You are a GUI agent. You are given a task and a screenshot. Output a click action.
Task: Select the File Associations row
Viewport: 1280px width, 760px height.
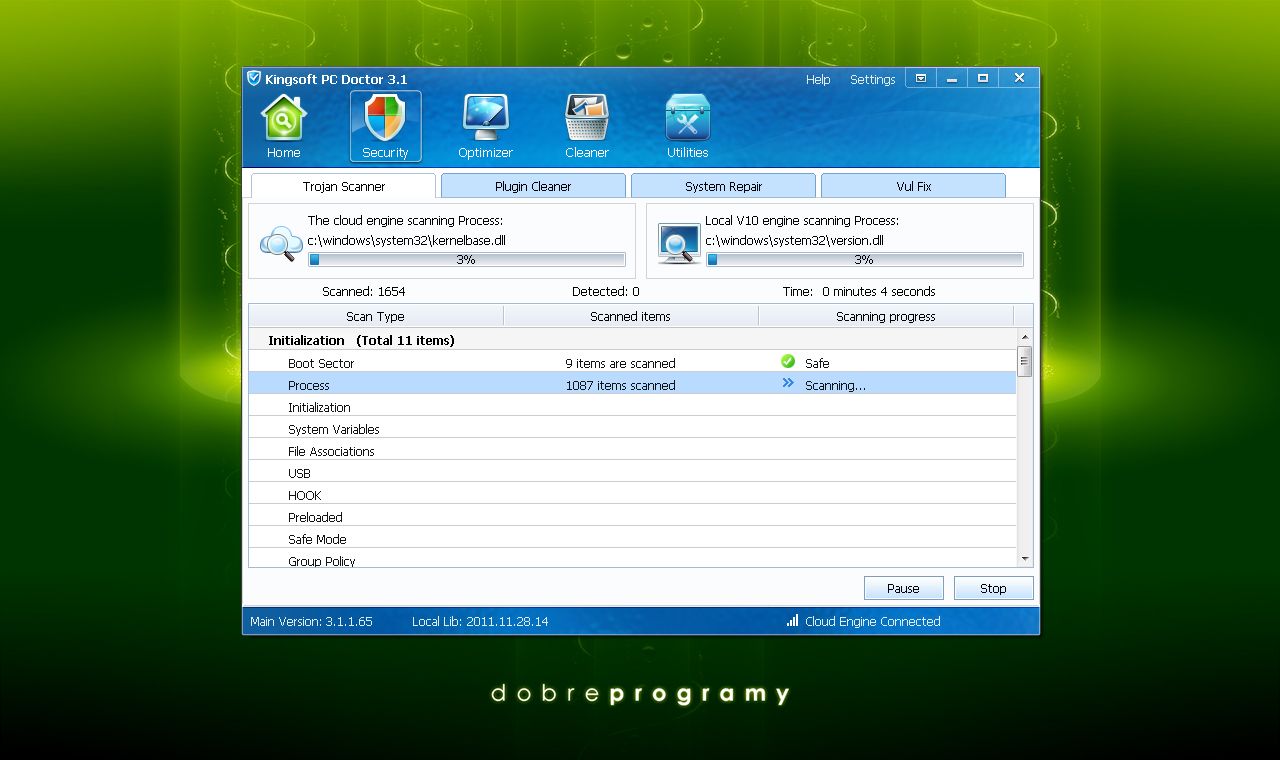(633, 451)
